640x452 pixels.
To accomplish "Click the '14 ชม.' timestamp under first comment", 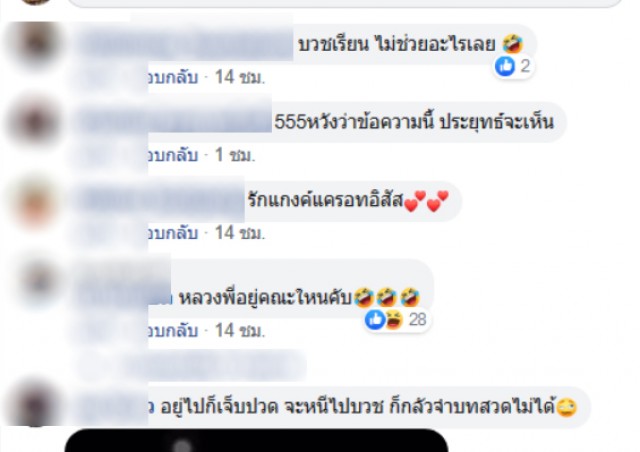I will [240, 77].
